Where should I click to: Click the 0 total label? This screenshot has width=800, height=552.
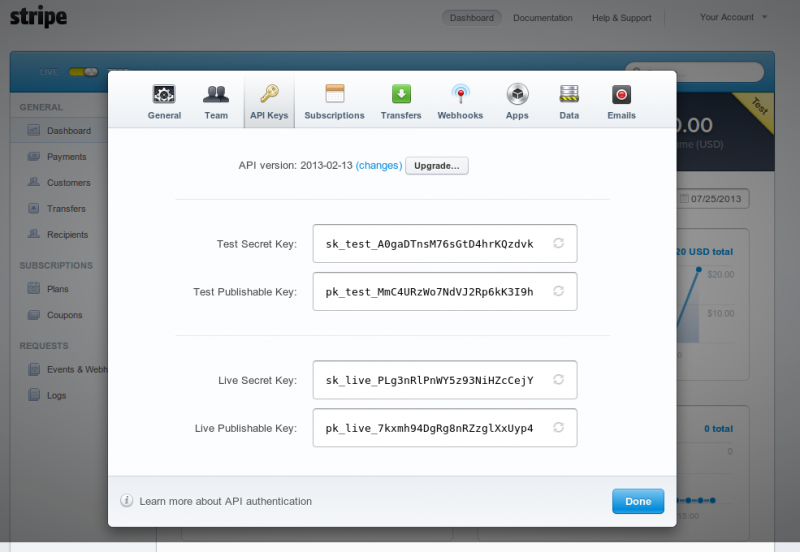coord(718,429)
